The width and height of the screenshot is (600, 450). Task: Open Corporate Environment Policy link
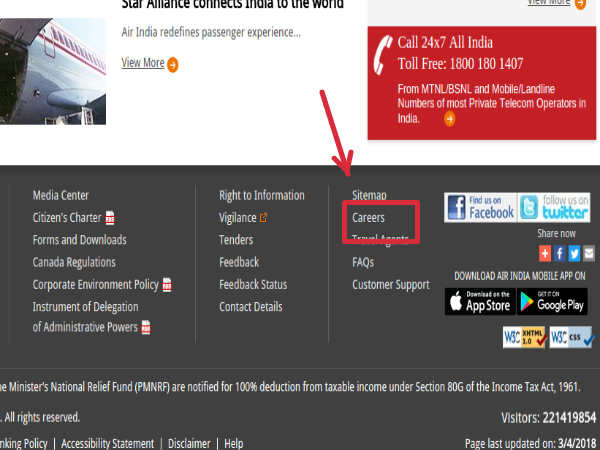click(96, 285)
